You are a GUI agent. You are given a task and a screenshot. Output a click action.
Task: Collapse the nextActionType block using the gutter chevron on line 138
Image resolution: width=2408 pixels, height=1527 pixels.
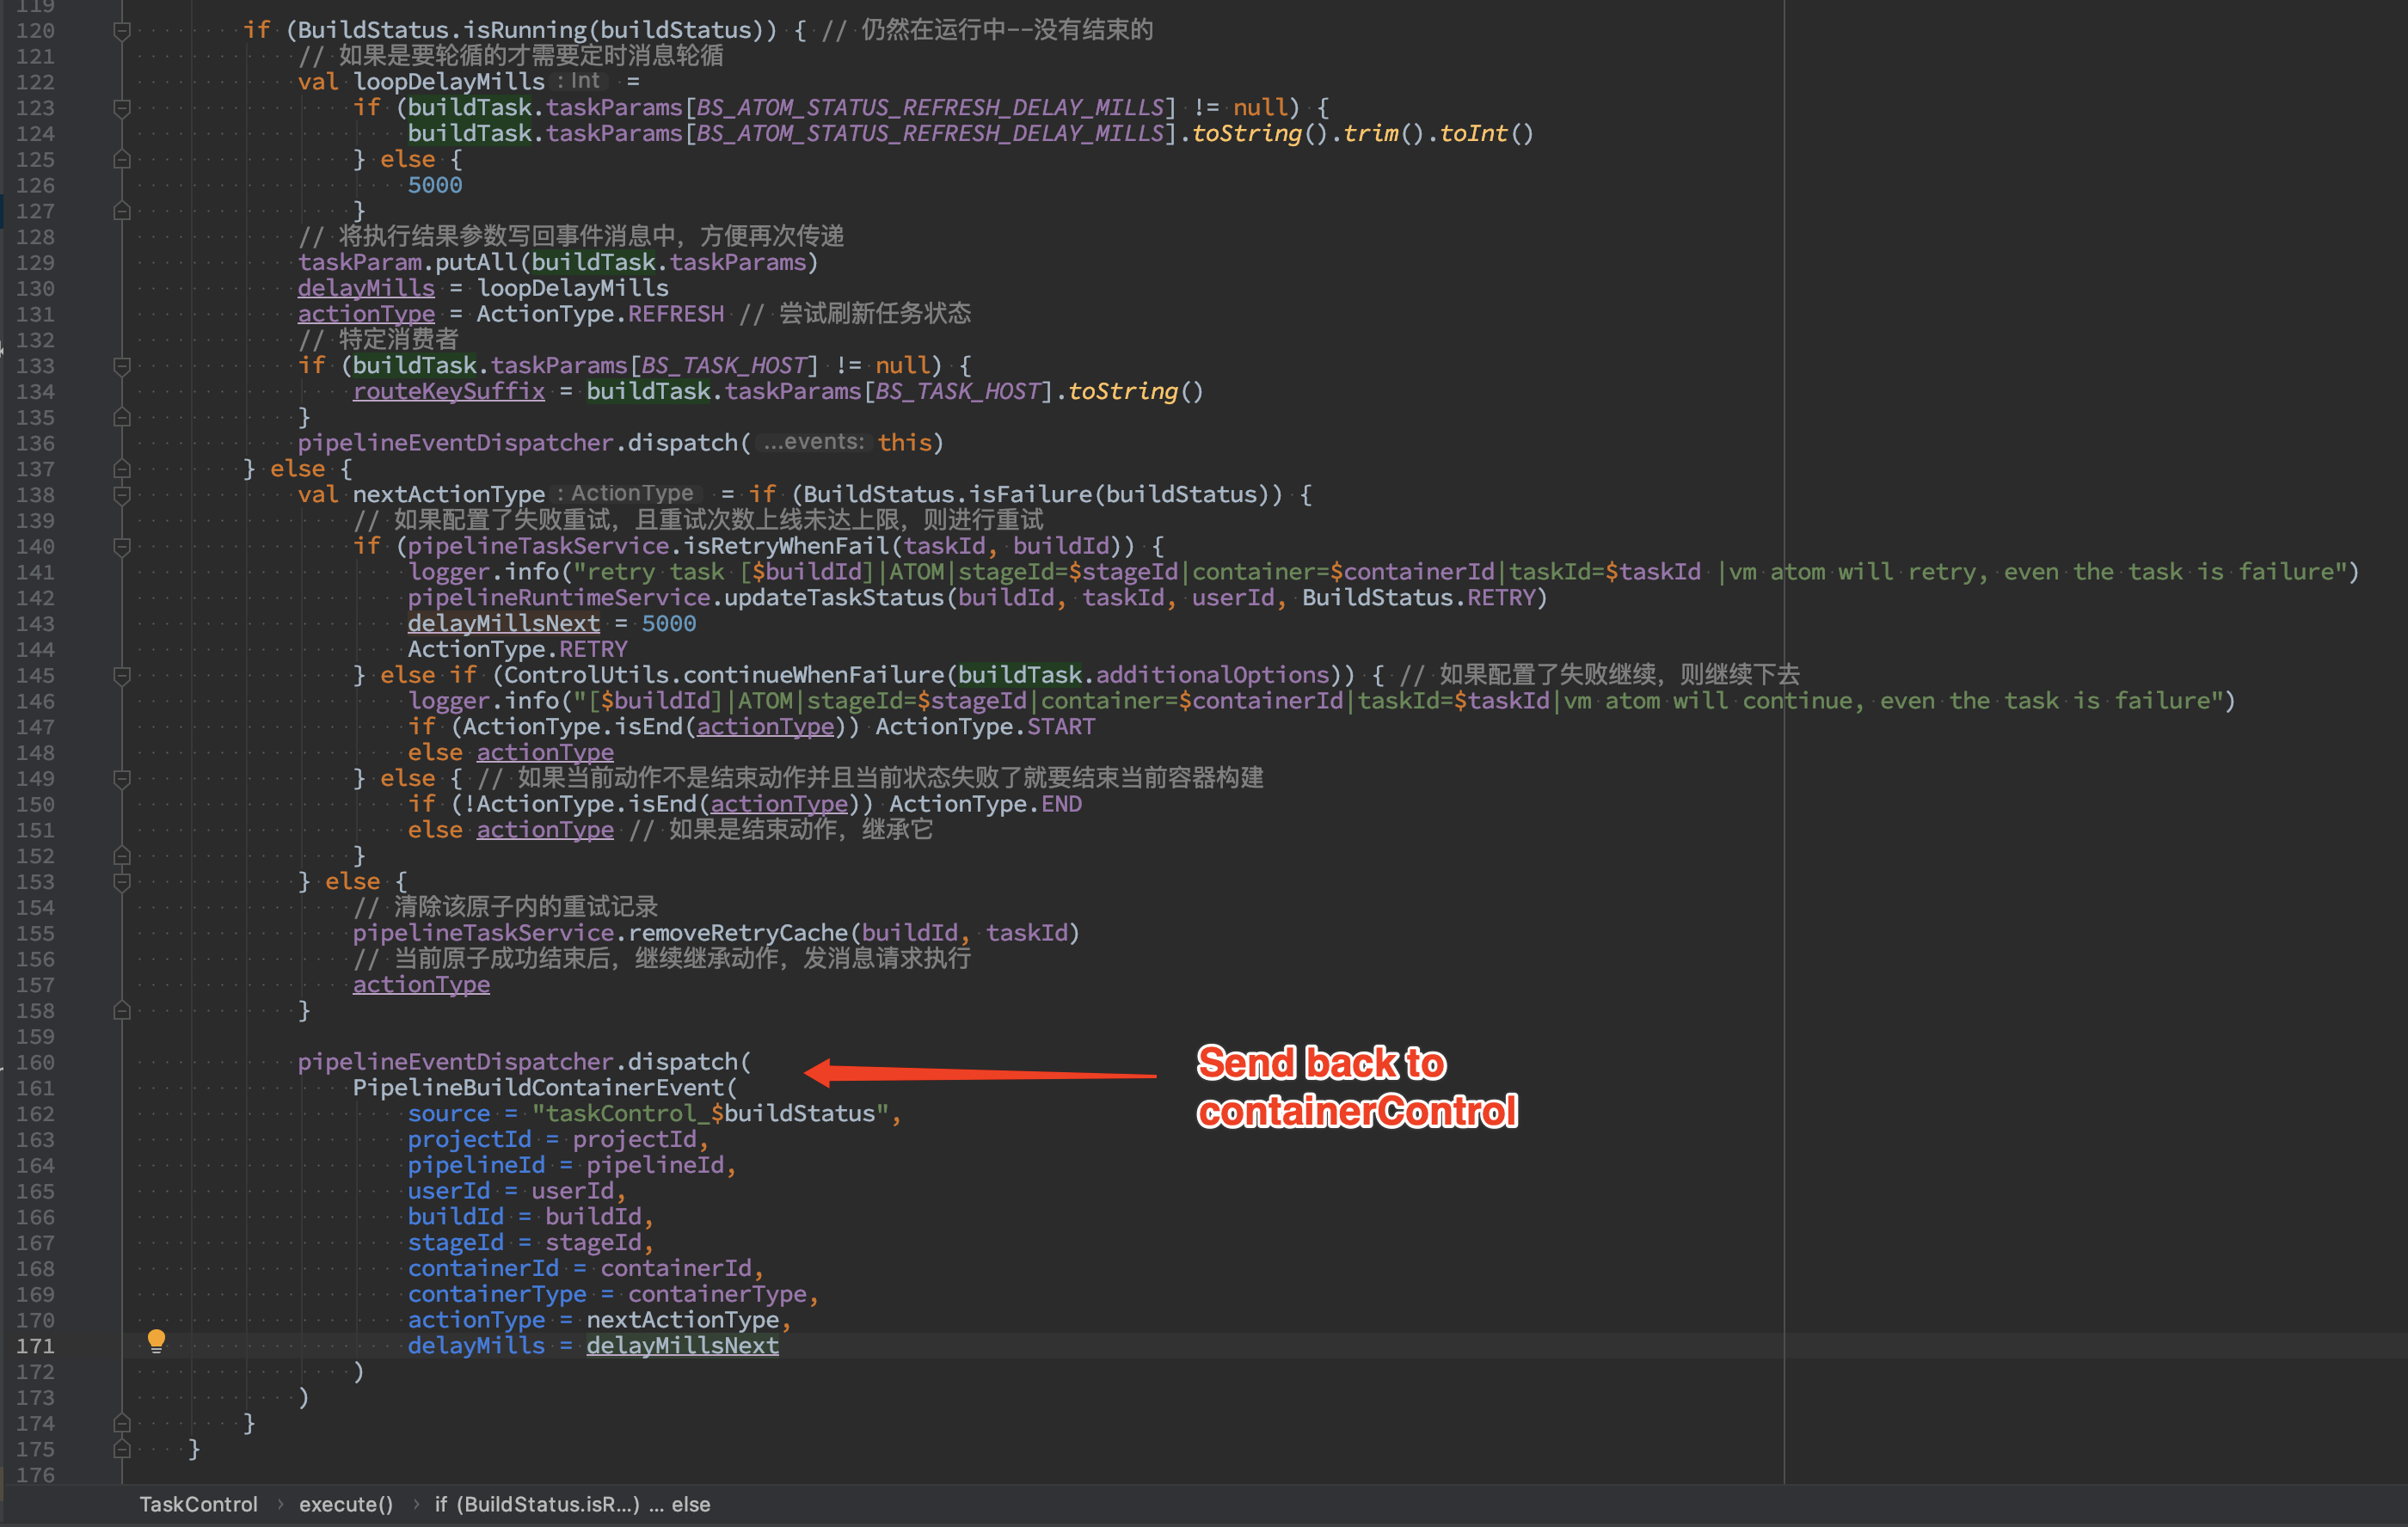(x=121, y=494)
